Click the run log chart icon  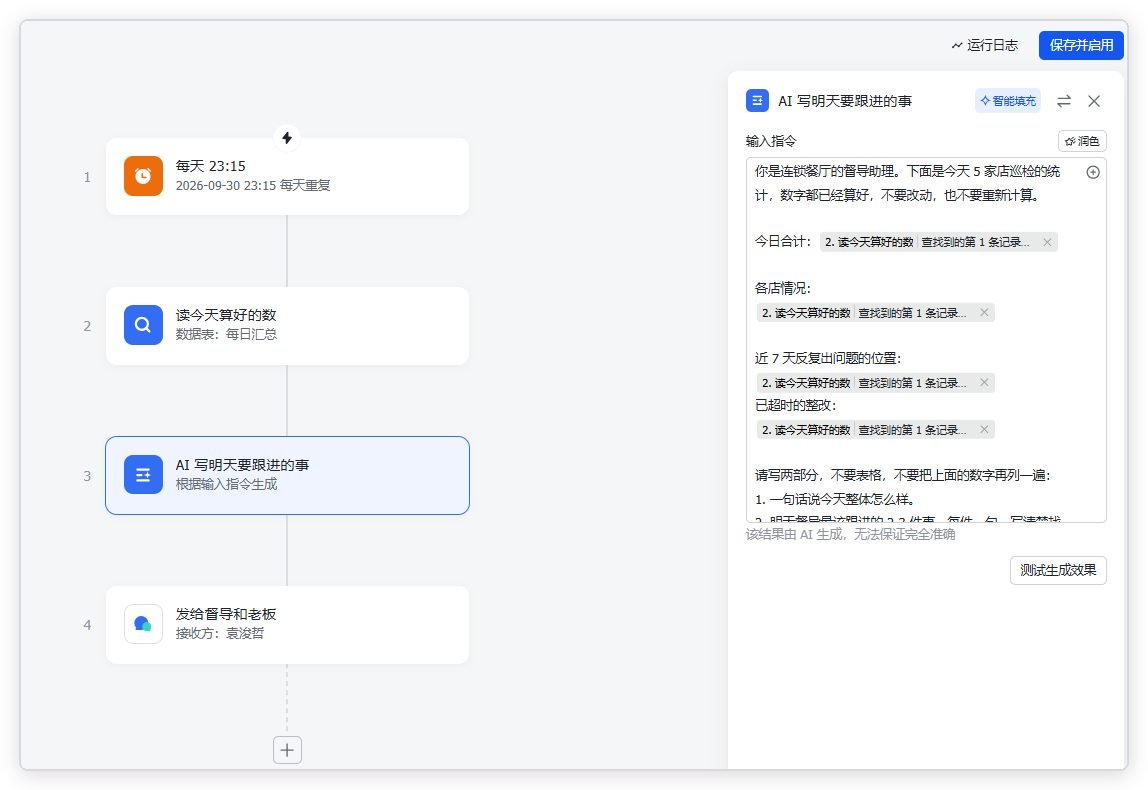pyautogui.click(x=956, y=45)
